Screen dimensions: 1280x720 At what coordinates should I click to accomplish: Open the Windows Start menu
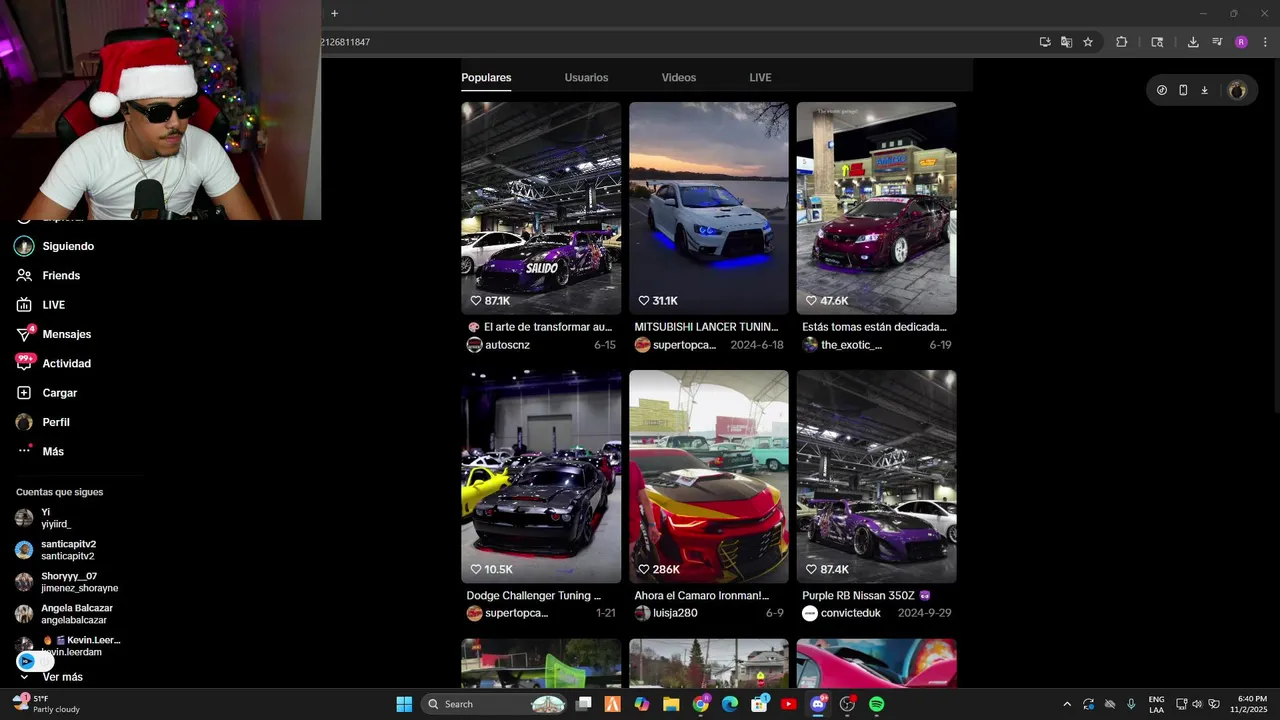[x=404, y=704]
